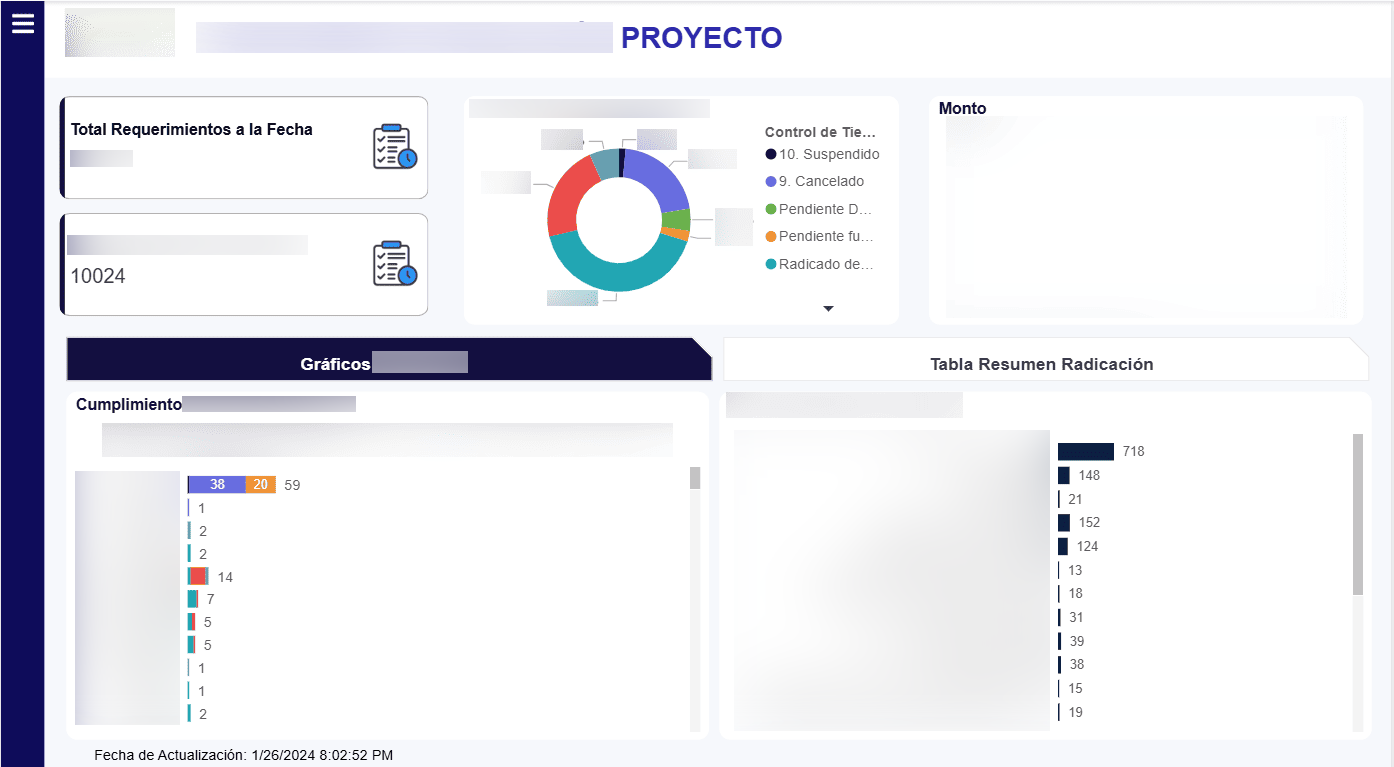
Task: Click clipboard icon in Total Requerimientos card
Action: [x=394, y=147]
